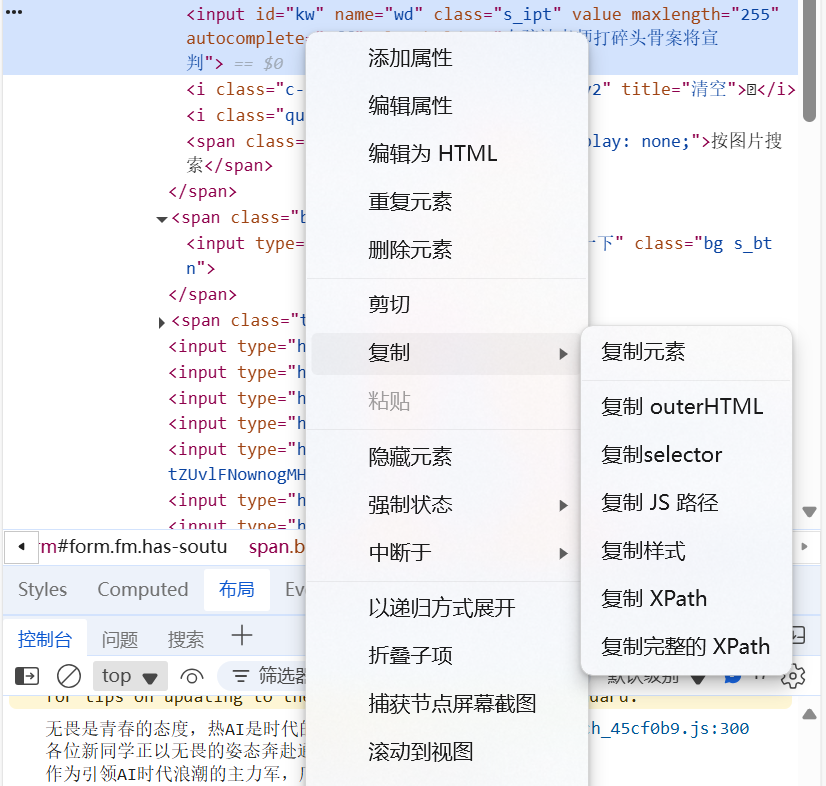Select 复制 XPath in the submenu
The height and width of the screenshot is (786, 826).
(686, 599)
